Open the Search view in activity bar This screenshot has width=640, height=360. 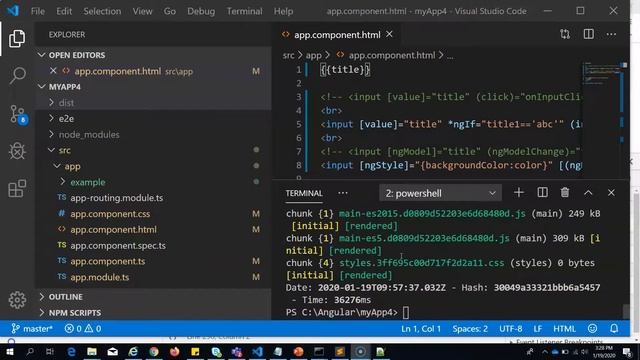[x=17, y=76]
